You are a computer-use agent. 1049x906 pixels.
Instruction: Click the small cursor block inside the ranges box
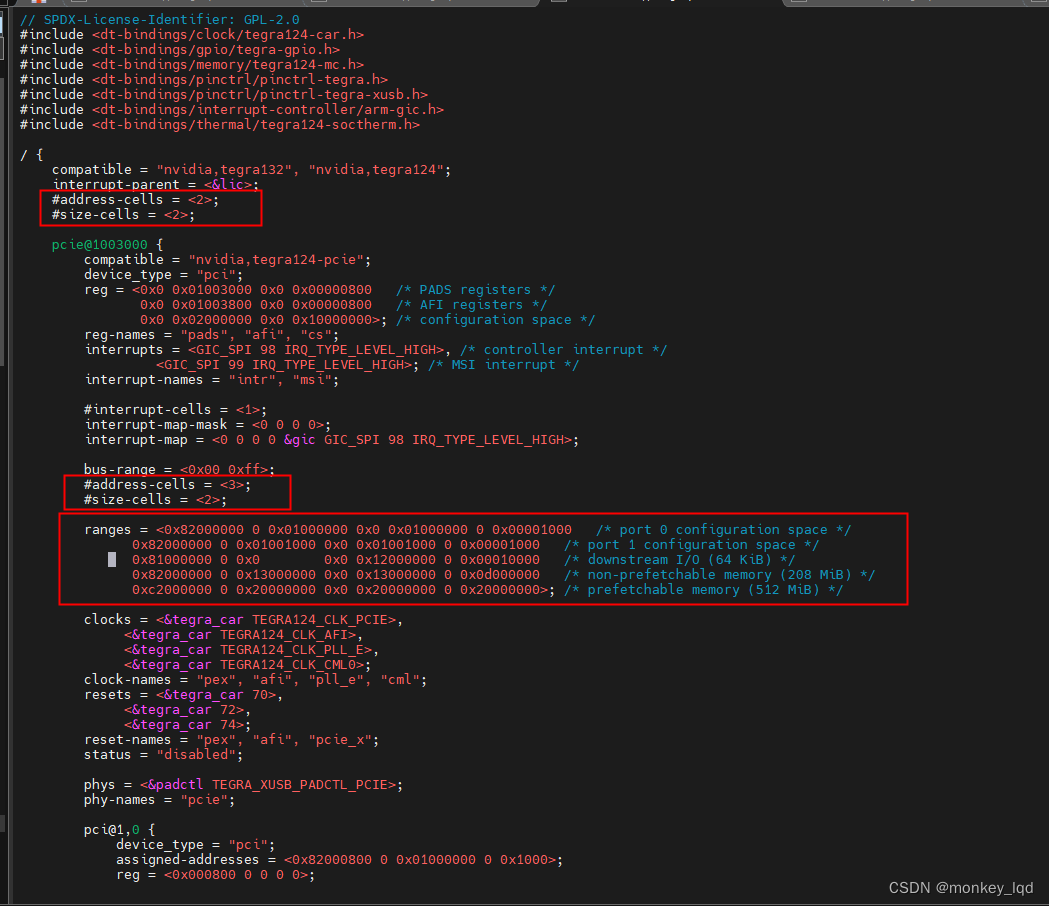(x=112, y=559)
